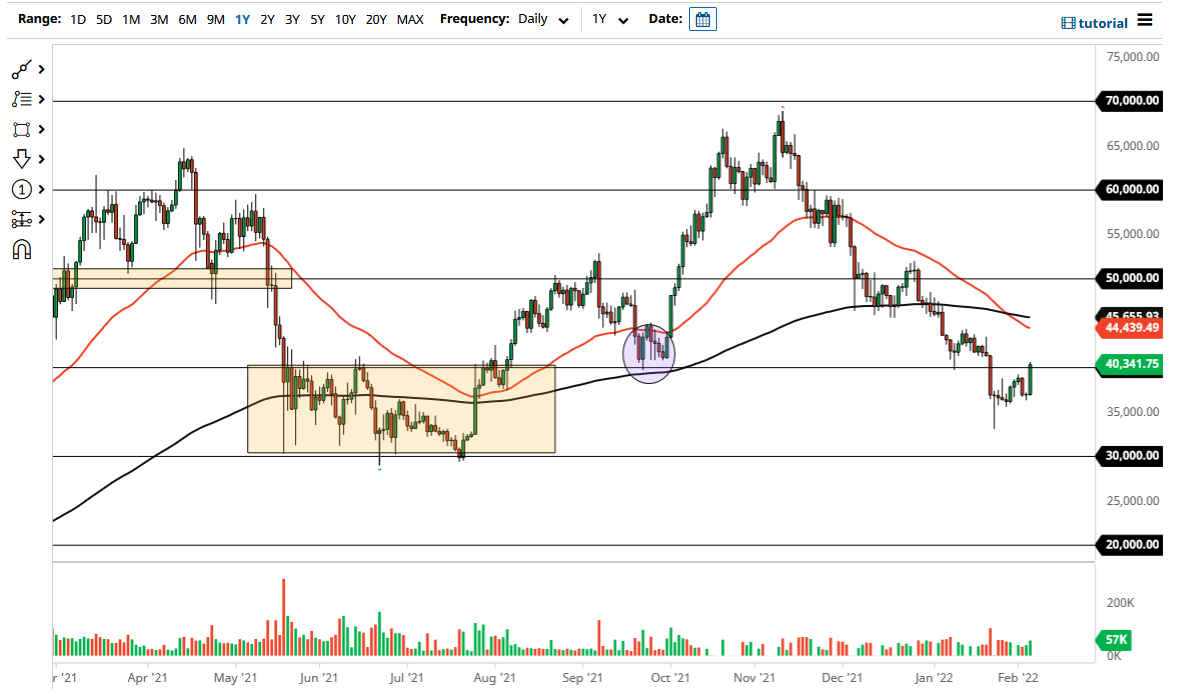Select the trend line drawing tool
The width and height of the screenshot is (1177, 700).
coord(19,69)
